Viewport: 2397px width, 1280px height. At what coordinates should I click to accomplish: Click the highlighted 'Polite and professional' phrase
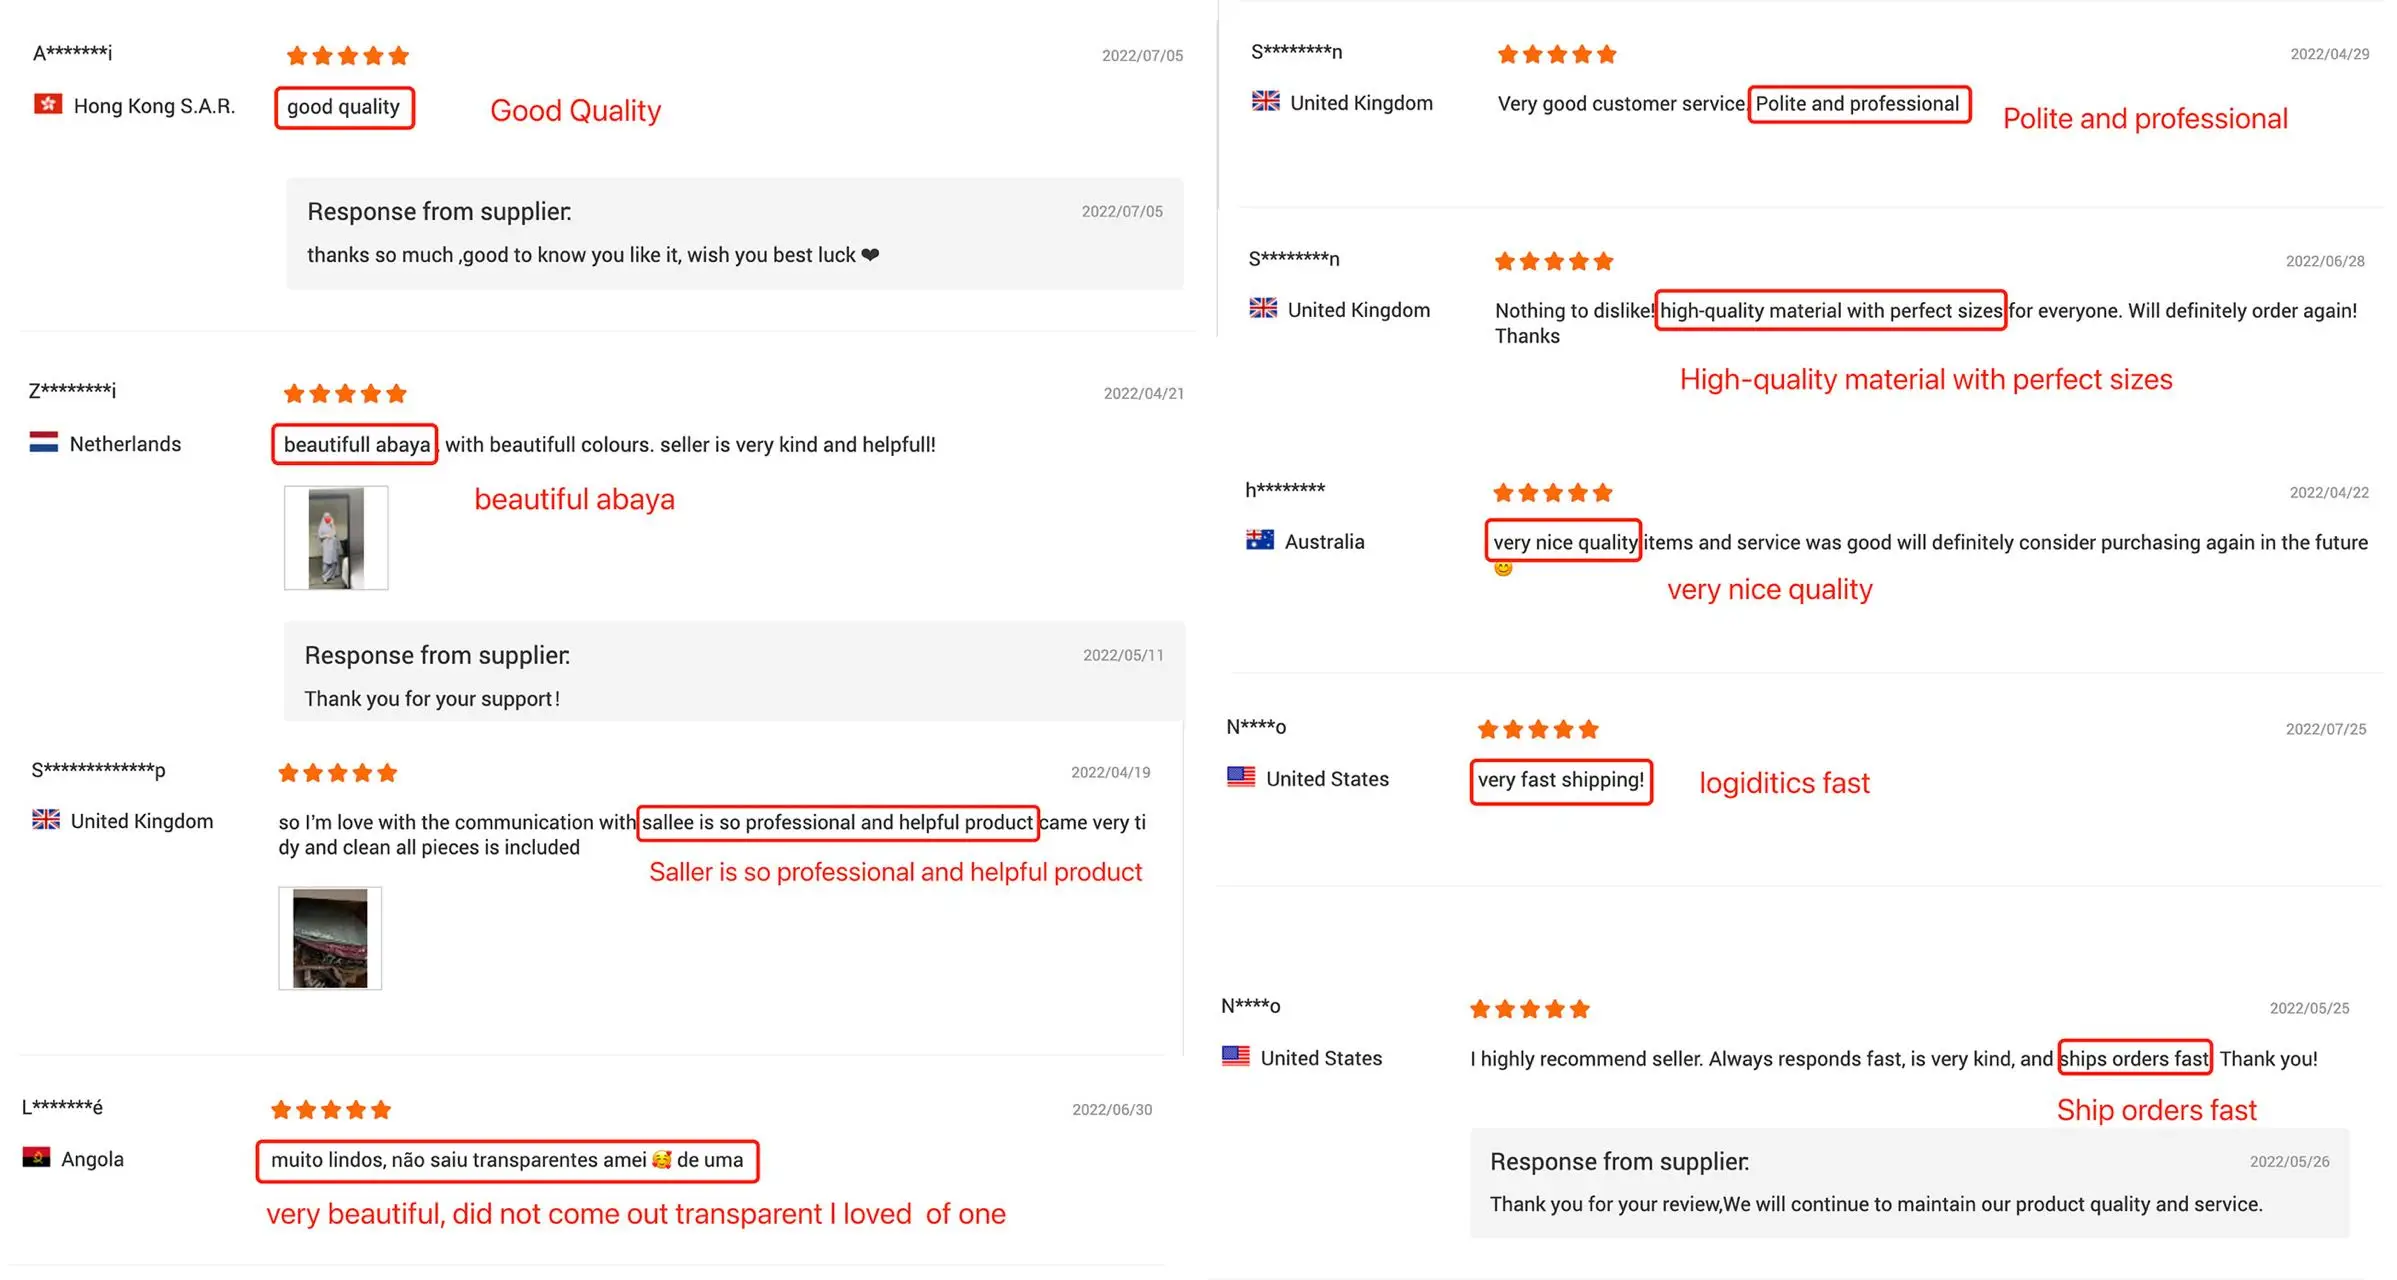(x=1858, y=104)
